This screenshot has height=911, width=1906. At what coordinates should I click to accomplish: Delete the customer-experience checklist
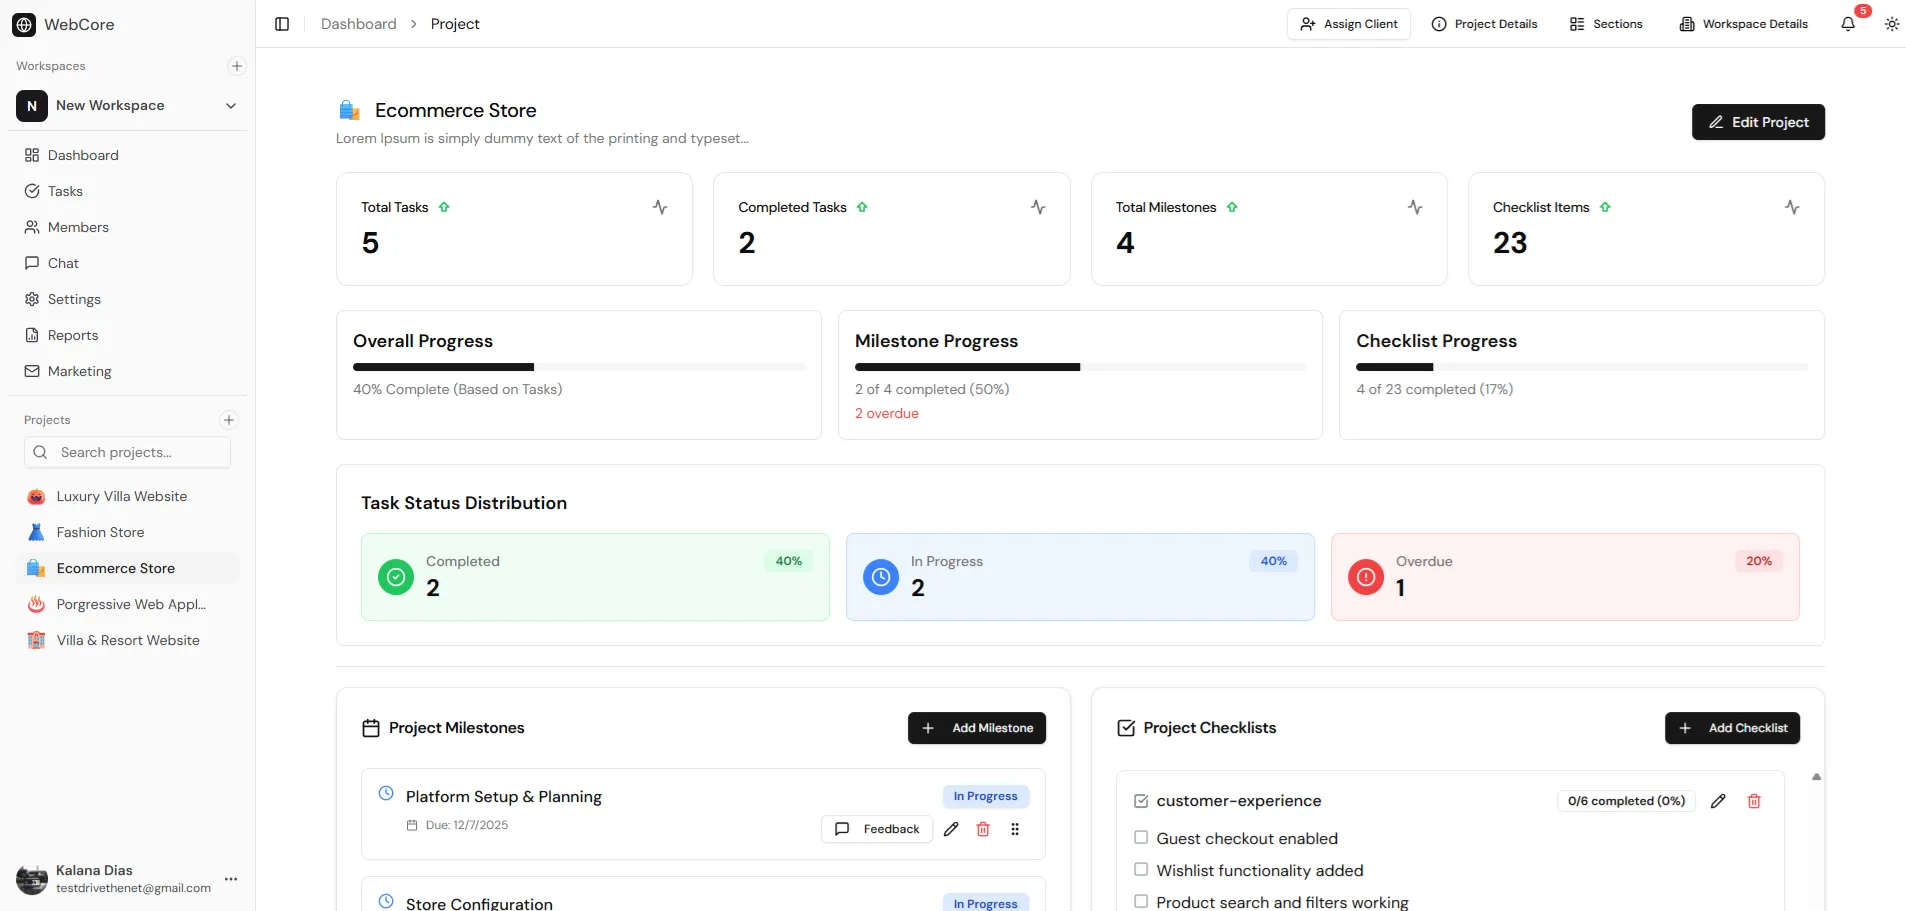pyautogui.click(x=1754, y=801)
